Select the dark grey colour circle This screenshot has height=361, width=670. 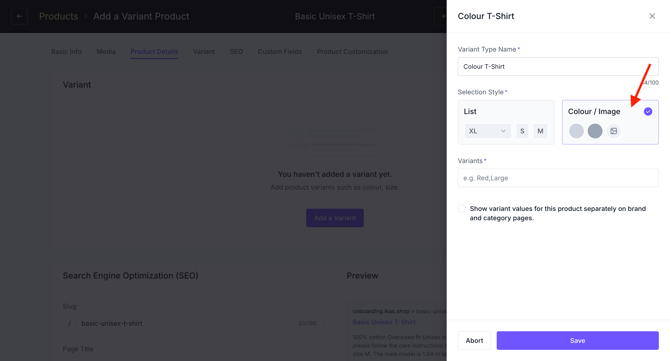click(595, 131)
